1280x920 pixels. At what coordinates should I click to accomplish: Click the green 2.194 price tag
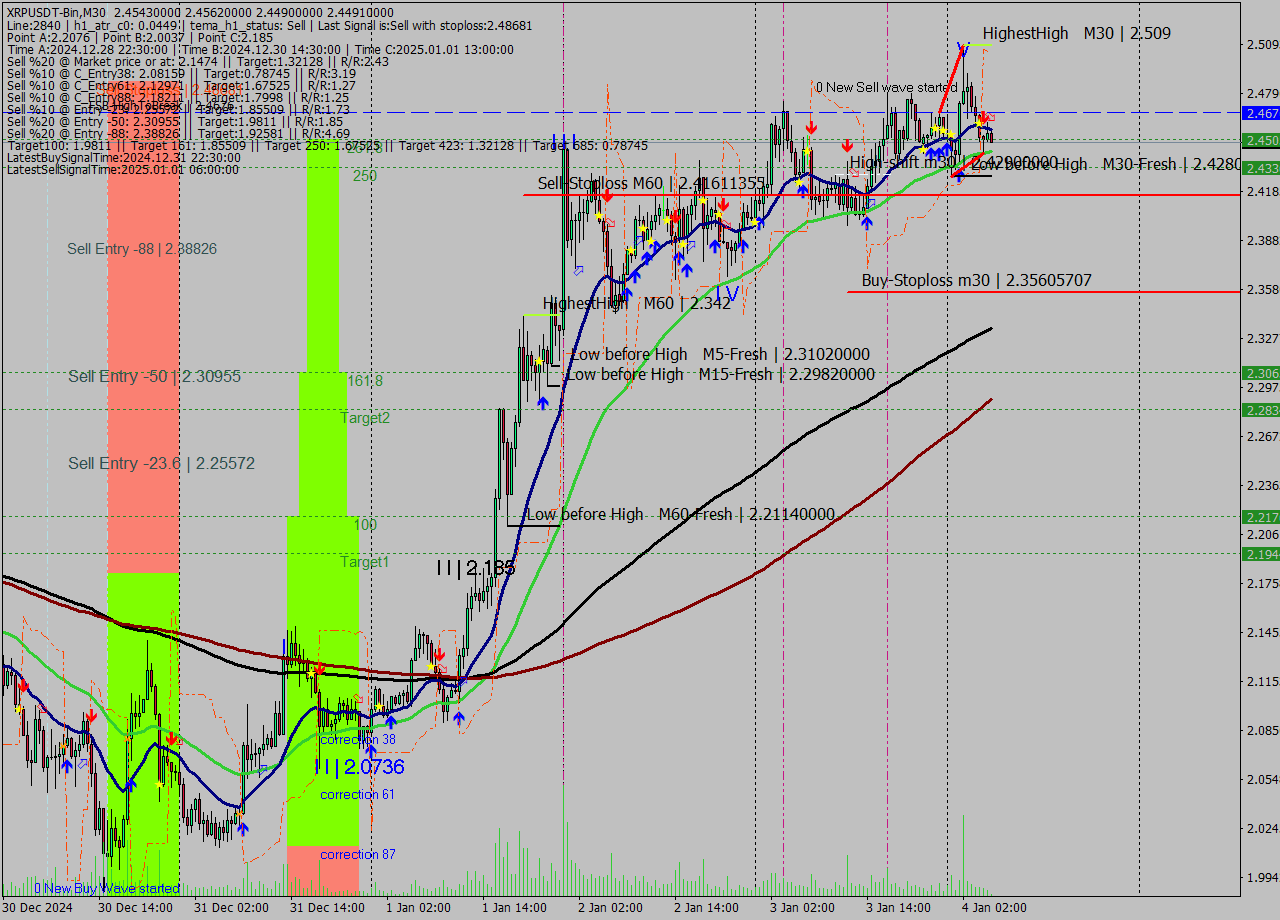point(1260,554)
